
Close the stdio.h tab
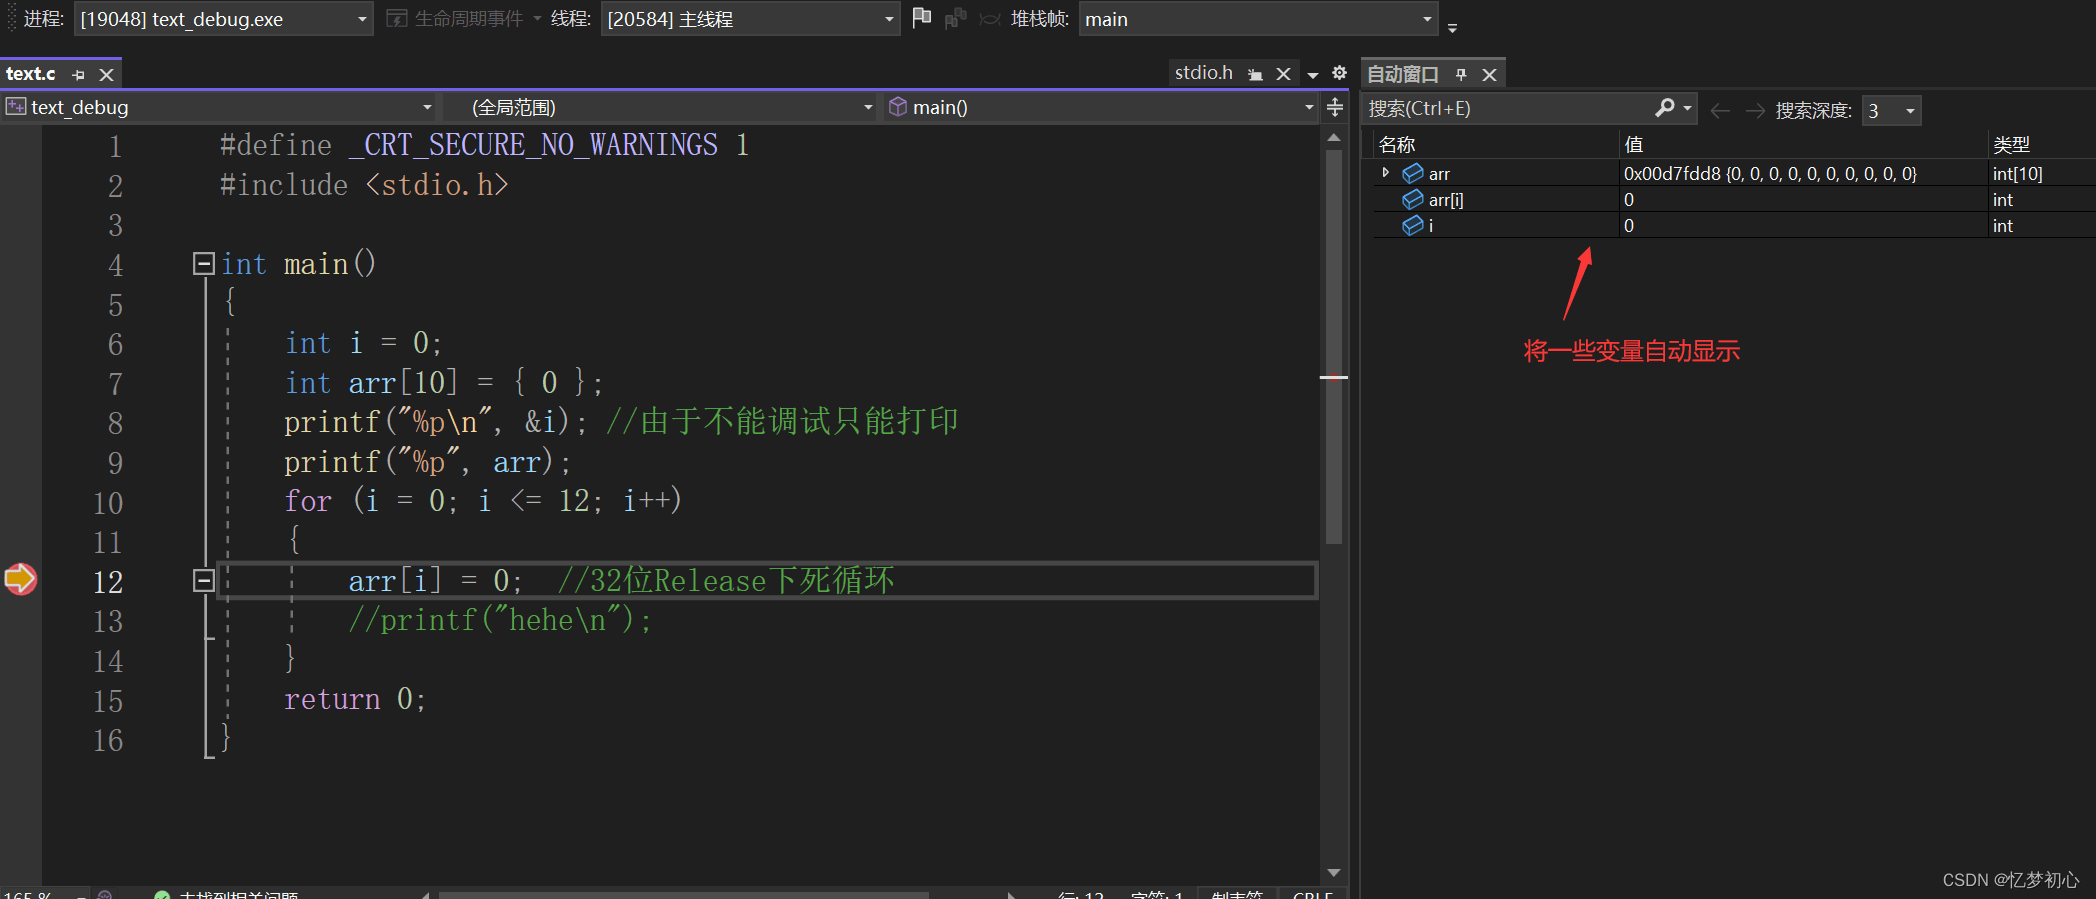[x=1283, y=75]
